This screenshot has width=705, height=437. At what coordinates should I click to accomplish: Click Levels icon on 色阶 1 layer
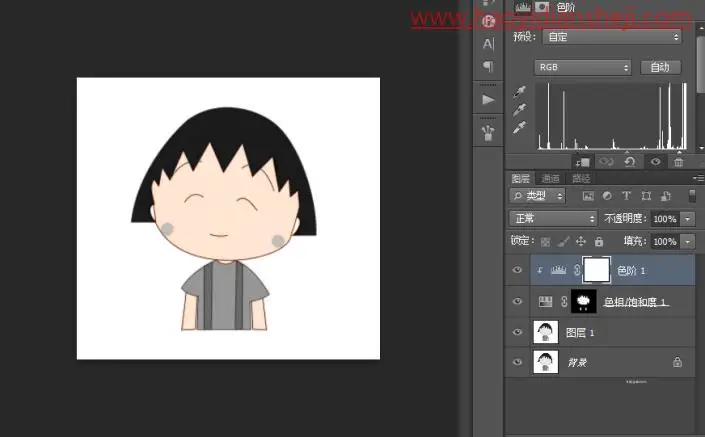pos(558,270)
